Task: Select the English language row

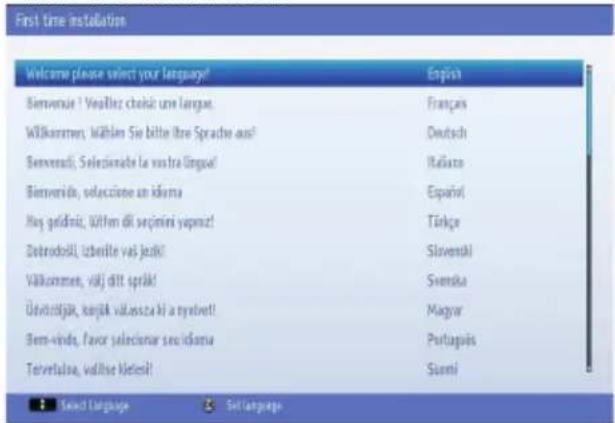Action: coord(299,73)
